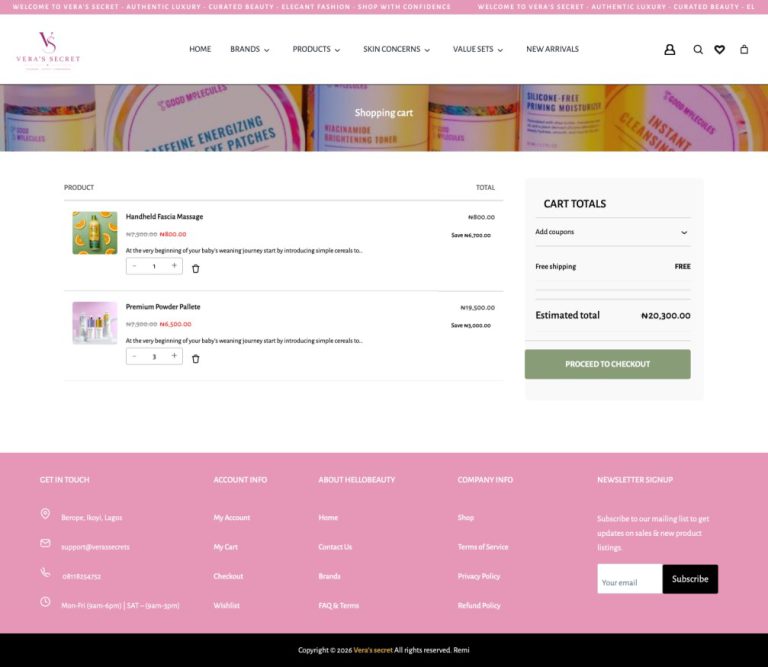Open New Arrivals page
768x667 pixels.
click(x=552, y=49)
